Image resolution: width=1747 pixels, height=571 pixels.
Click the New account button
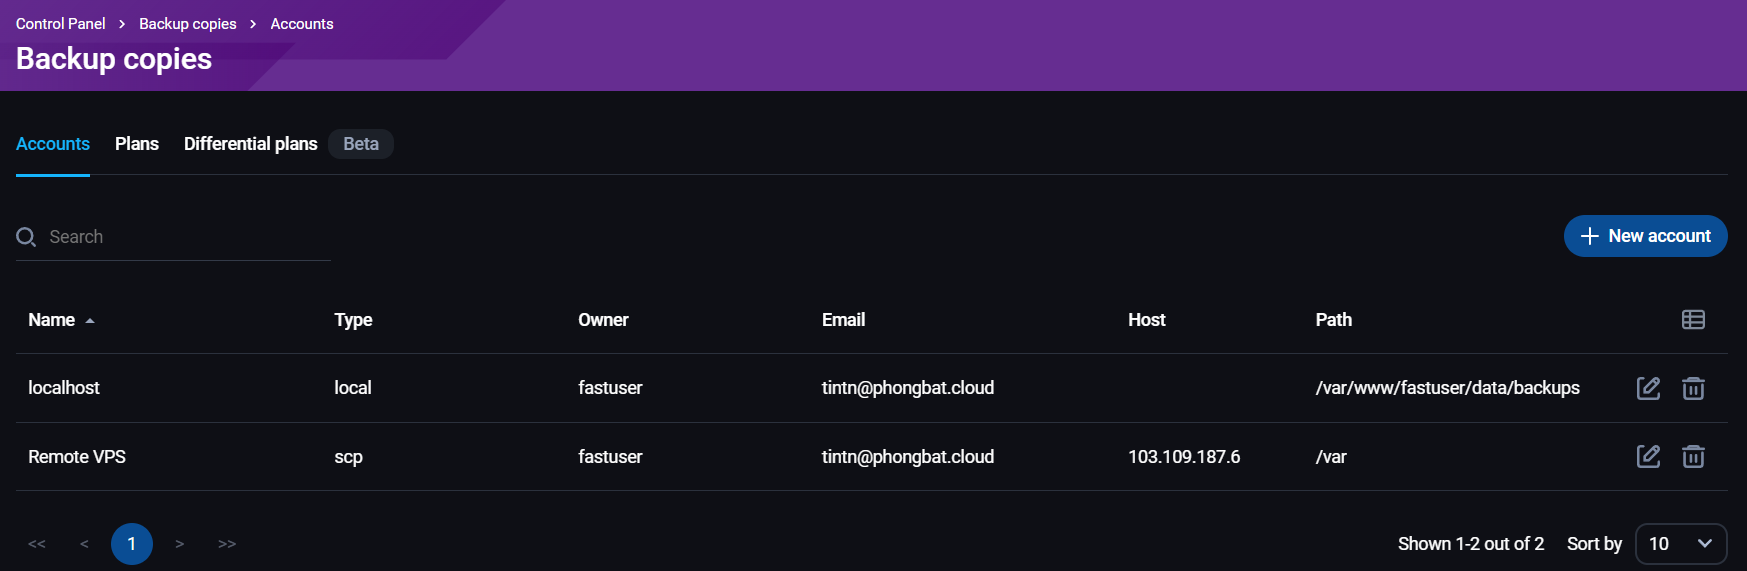[1645, 236]
